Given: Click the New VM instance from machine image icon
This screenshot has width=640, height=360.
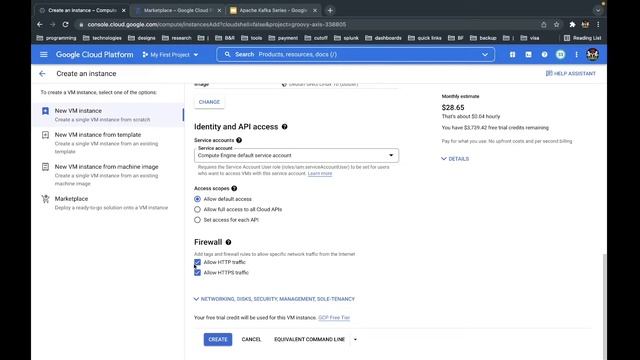Looking at the screenshot, I should [45, 167].
